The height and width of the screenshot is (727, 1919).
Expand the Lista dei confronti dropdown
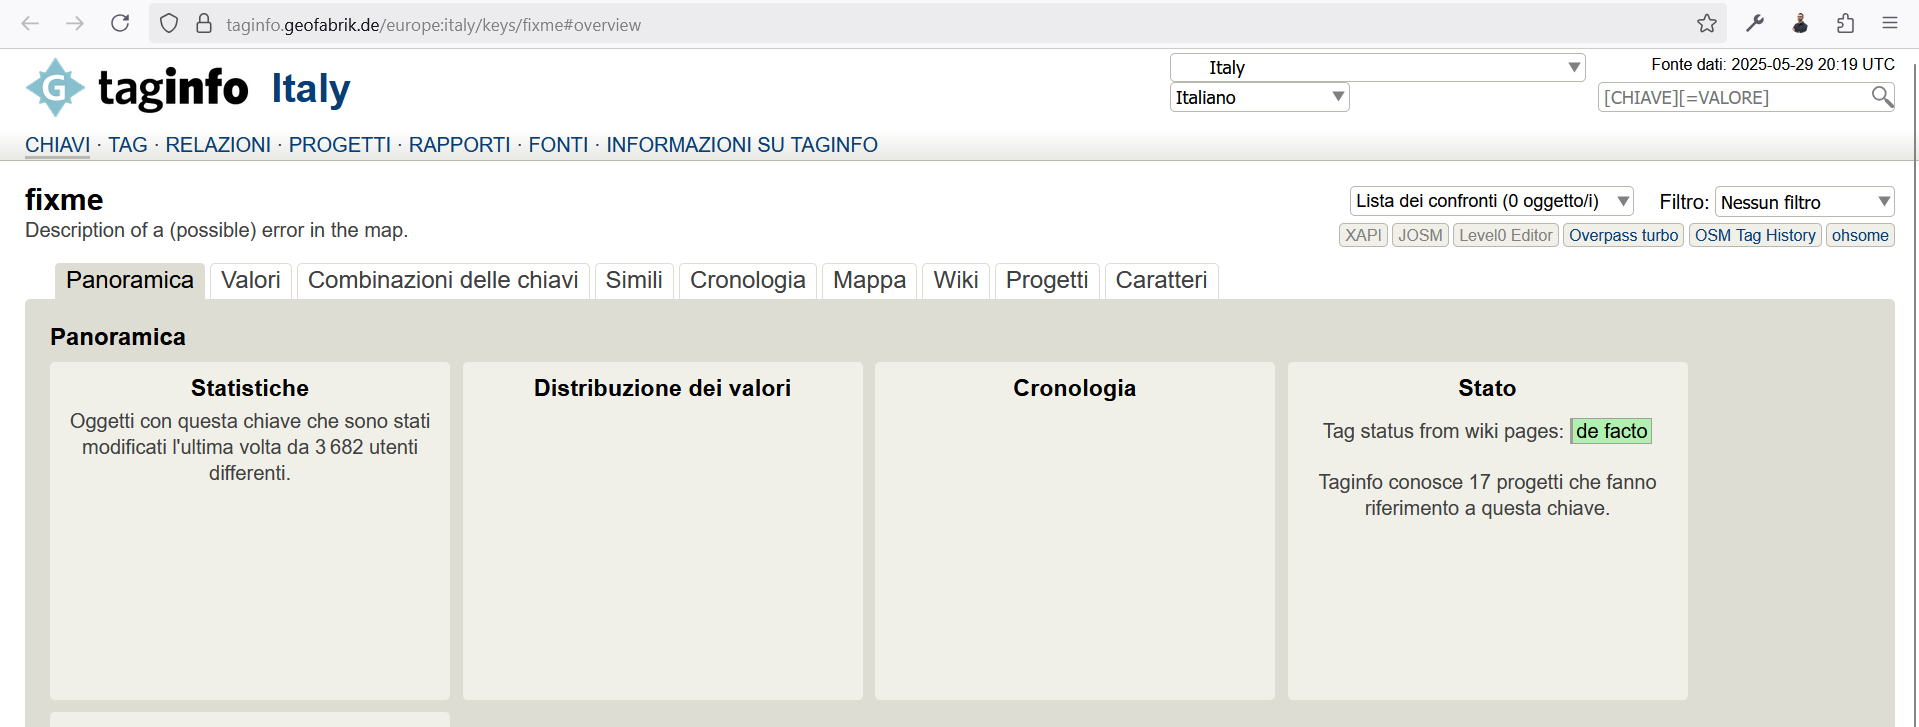pos(1491,201)
